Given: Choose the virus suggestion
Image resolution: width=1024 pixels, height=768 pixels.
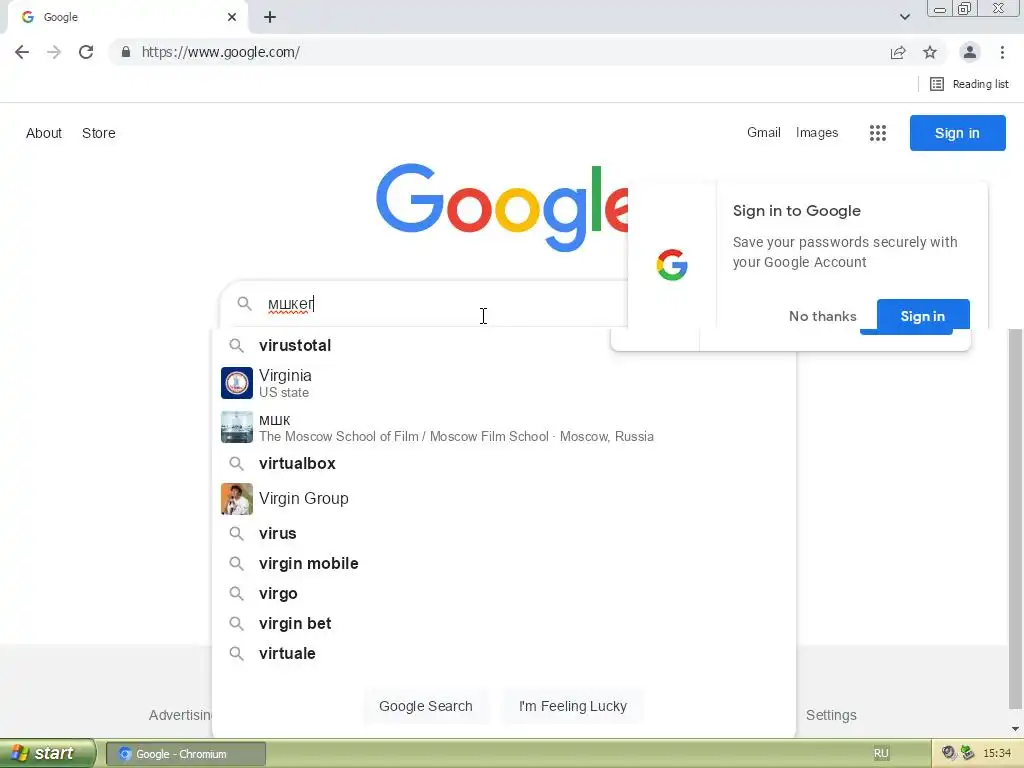Looking at the screenshot, I should [504, 534].
